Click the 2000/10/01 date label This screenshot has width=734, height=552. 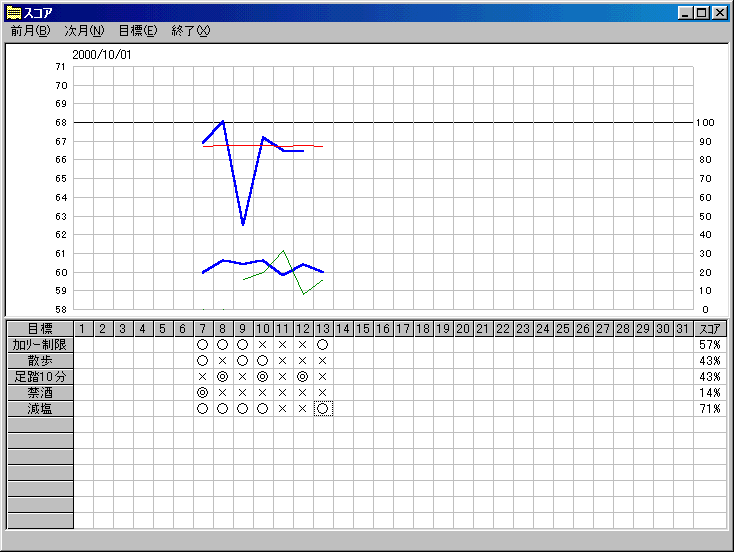tap(102, 55)
